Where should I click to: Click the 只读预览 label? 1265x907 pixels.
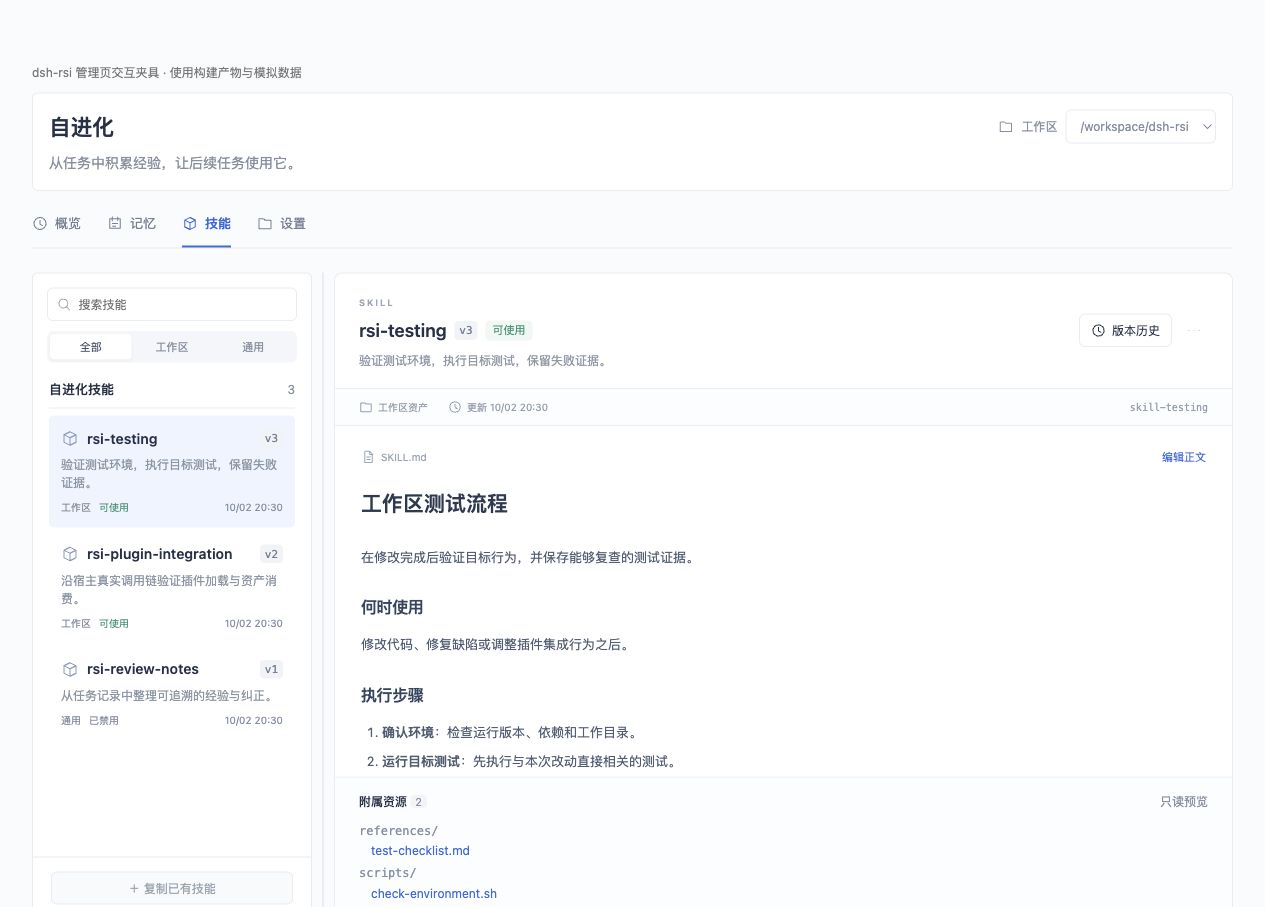[1184, 801]
